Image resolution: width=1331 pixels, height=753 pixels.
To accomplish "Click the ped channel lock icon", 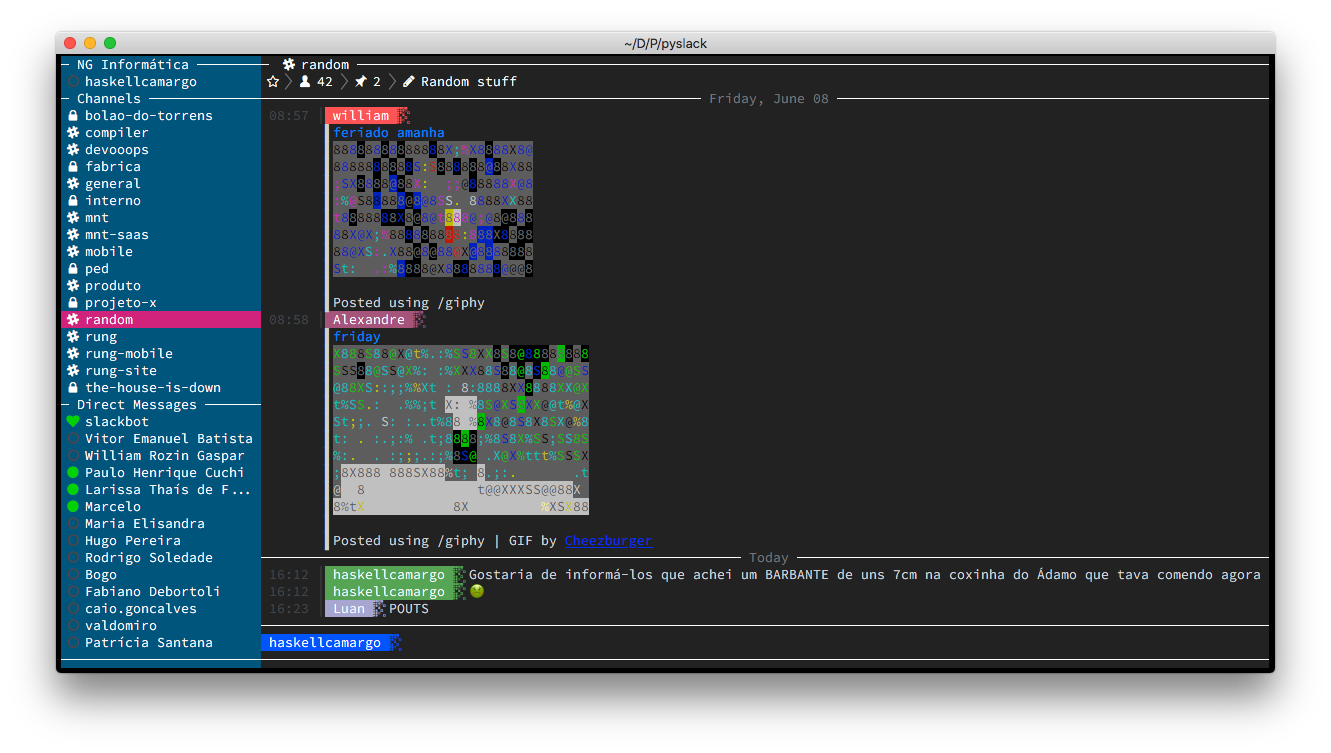I will tap(73, 269).
